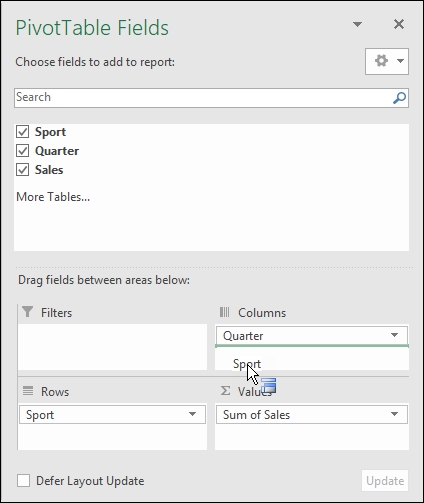The height and width of the screenshot is (503, 424).
Task: Expand the Sport dropdown in Rows
Action: (x=192, y=414)
